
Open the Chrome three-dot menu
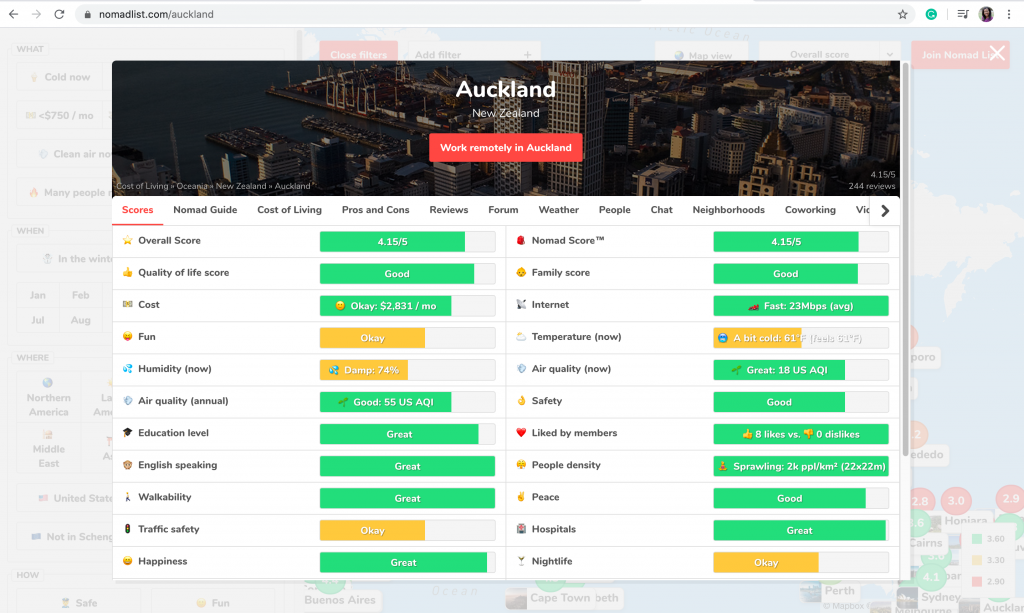pyautogui.click(x=1010, y=15)
